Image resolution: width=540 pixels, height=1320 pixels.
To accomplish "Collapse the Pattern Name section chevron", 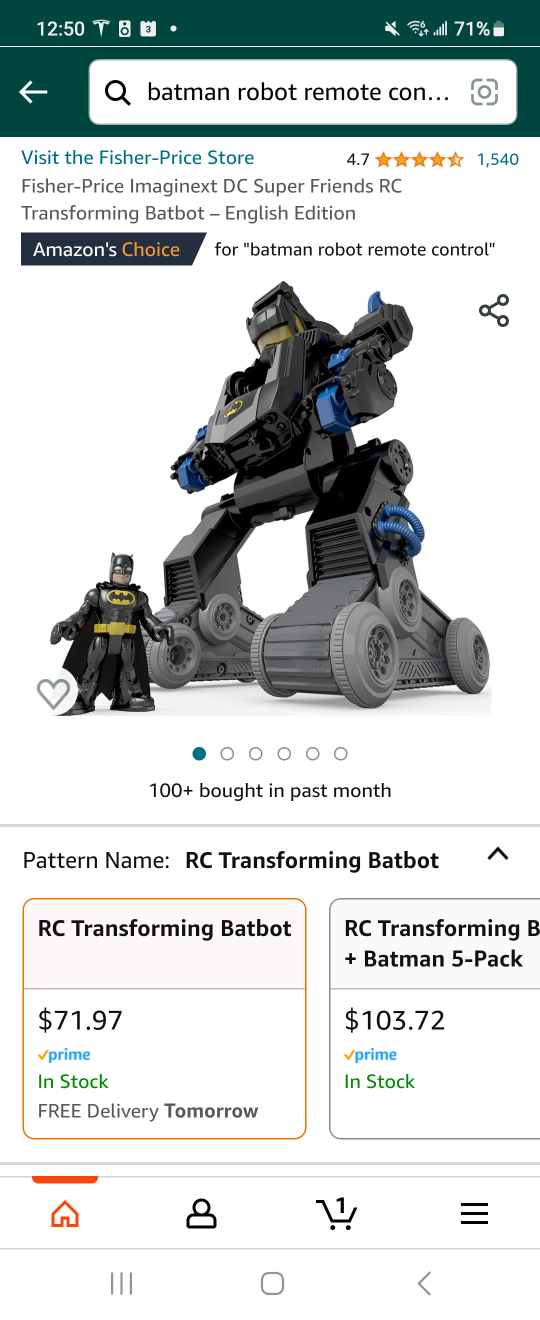I will [497, 854].
